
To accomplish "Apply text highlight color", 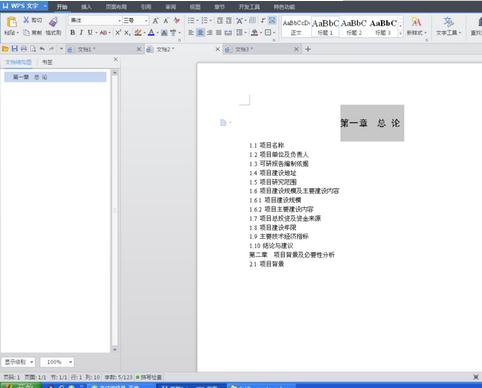I will pyautogui.click(x=138, y=33).
